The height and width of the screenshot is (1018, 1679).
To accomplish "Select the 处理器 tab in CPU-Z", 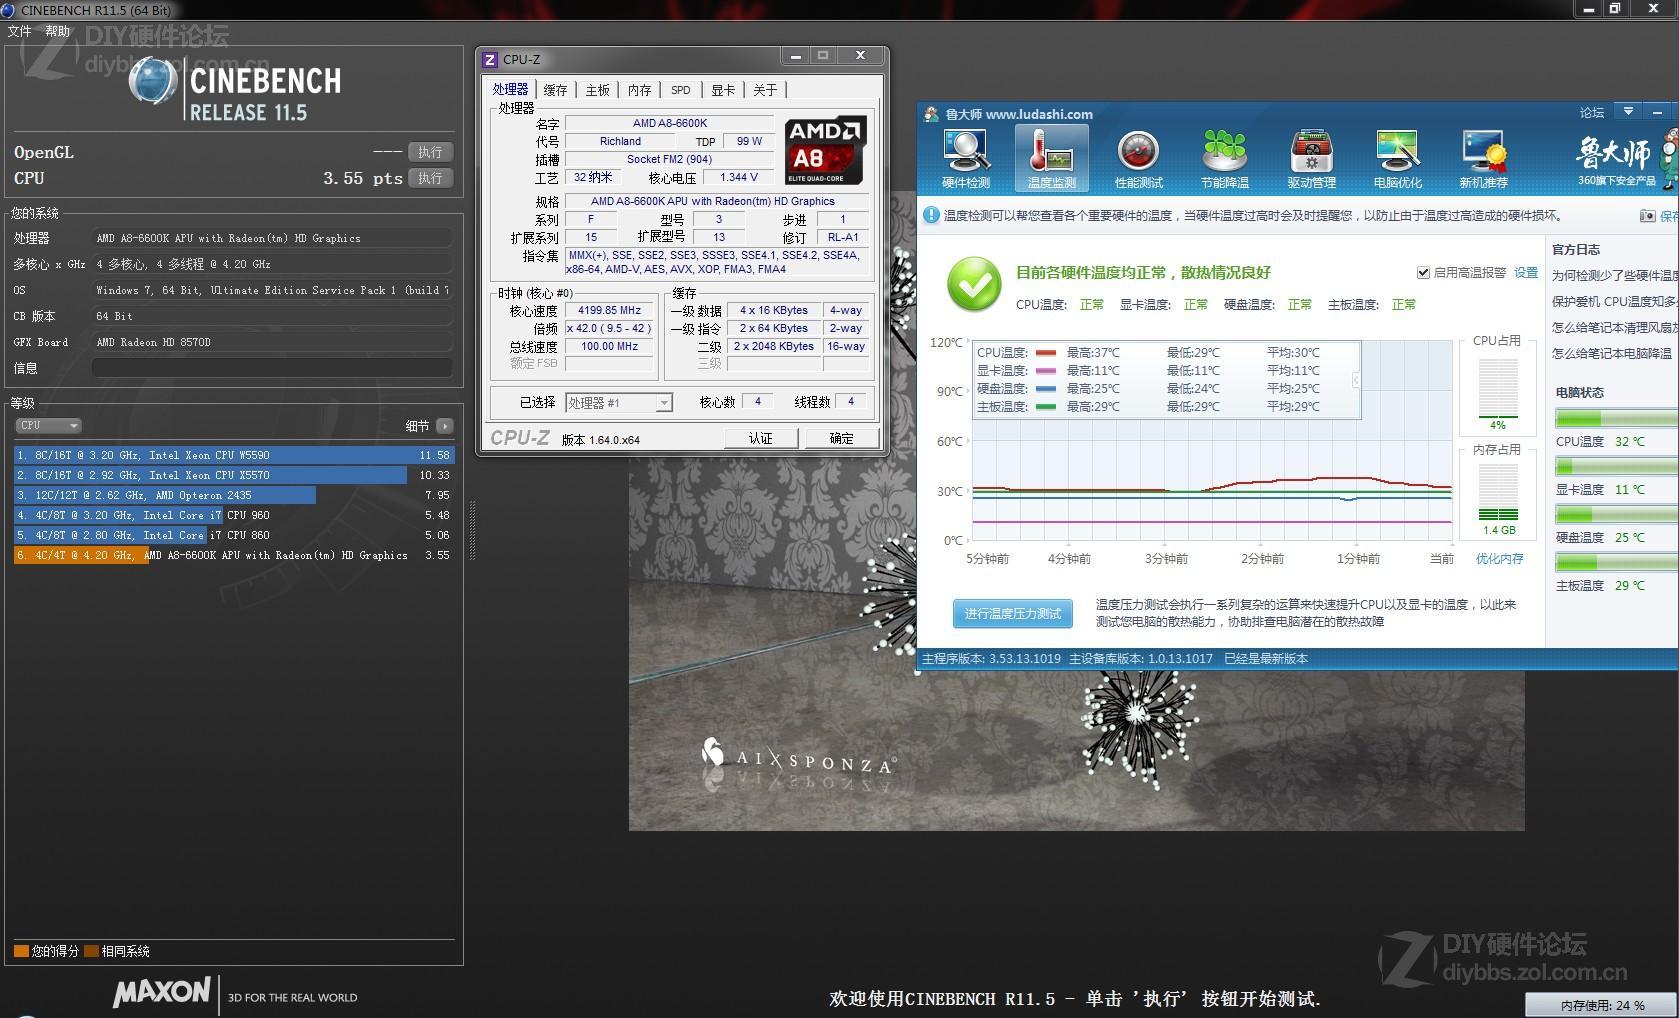I will click(510, 89).
